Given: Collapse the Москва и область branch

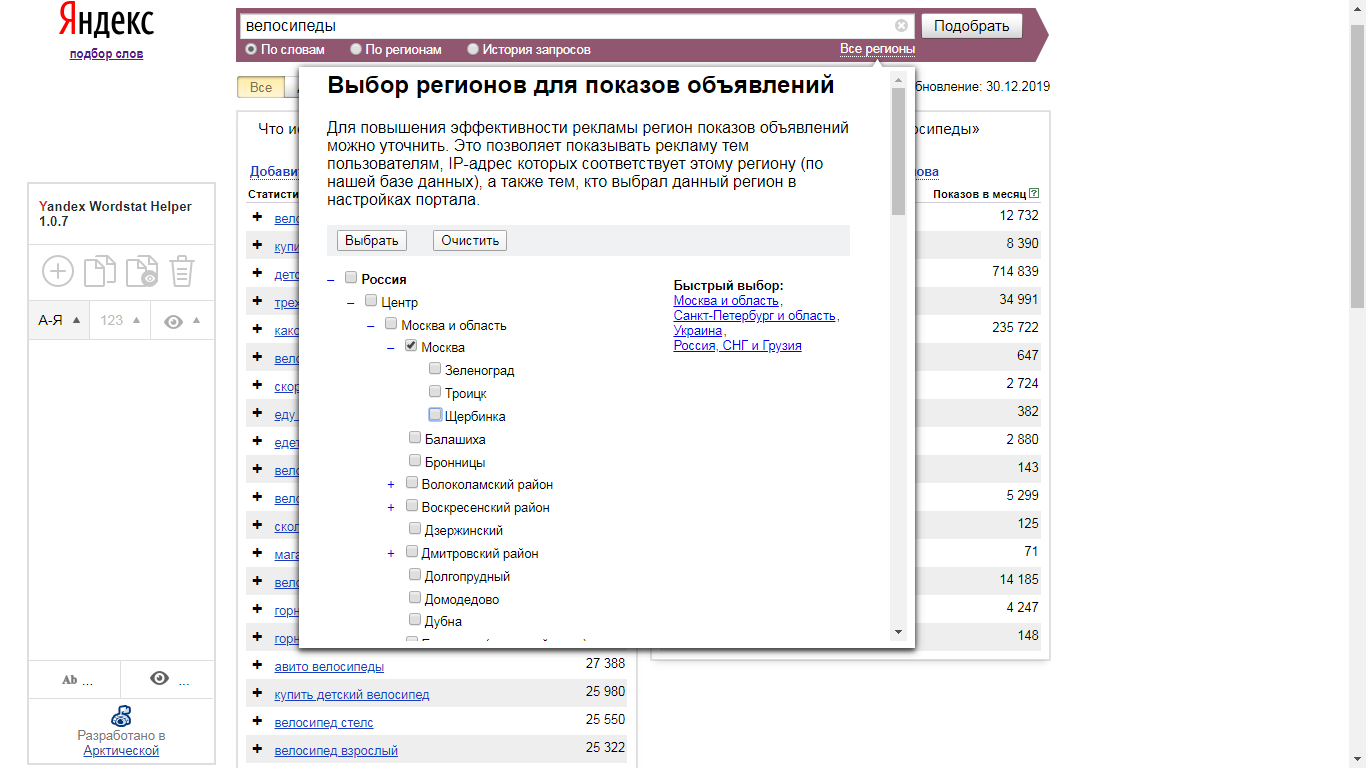Looking at the screenshot, I should (370, 324).
